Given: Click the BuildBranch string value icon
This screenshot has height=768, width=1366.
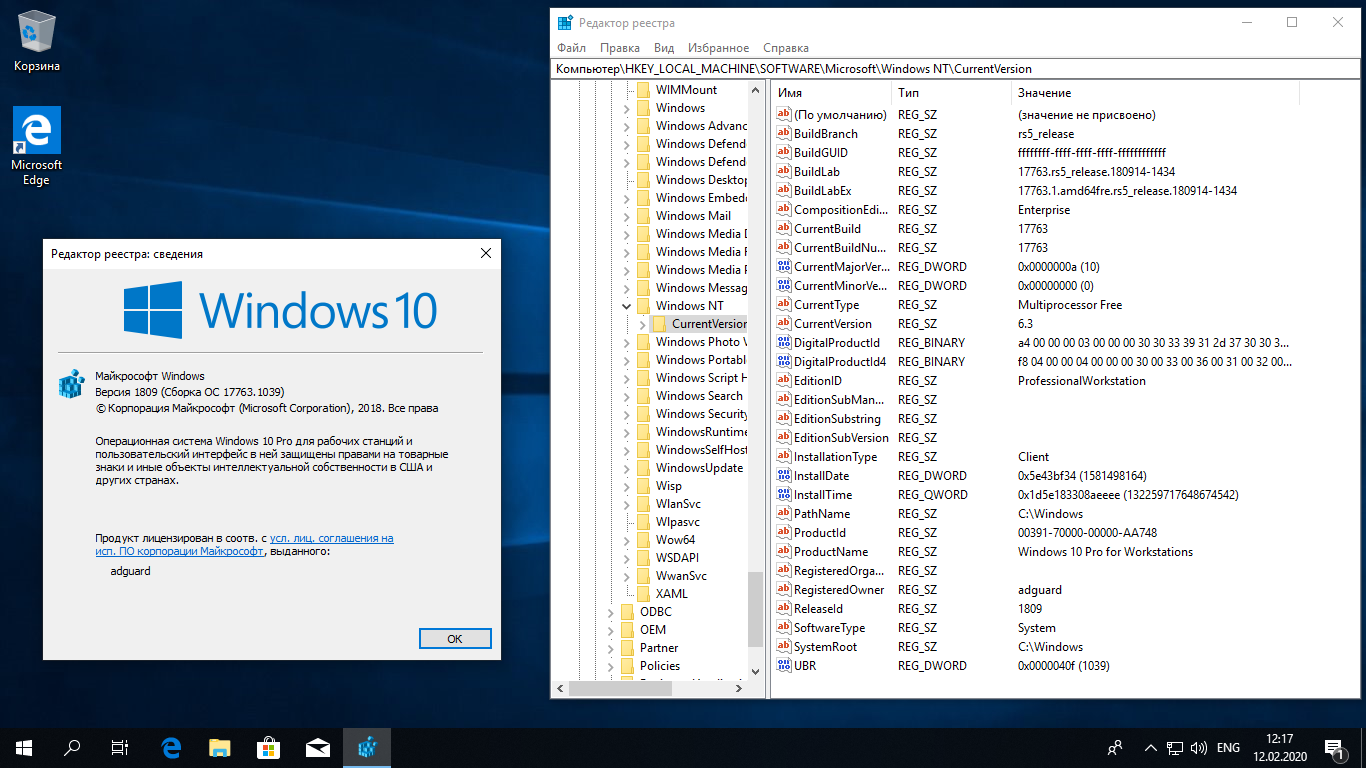Looking at the screenshot, I should coord(784,134).
